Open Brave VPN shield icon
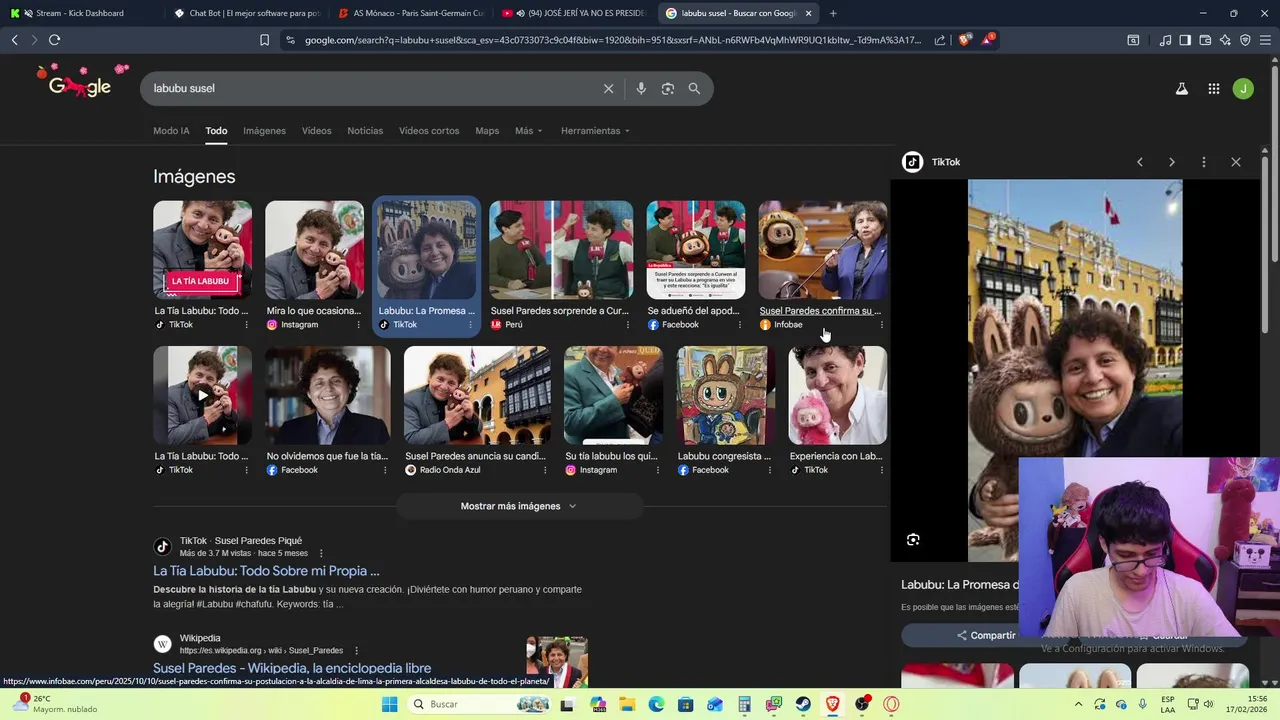Viewport: 1280px width, 720px height. click(x=1245, y=40)
